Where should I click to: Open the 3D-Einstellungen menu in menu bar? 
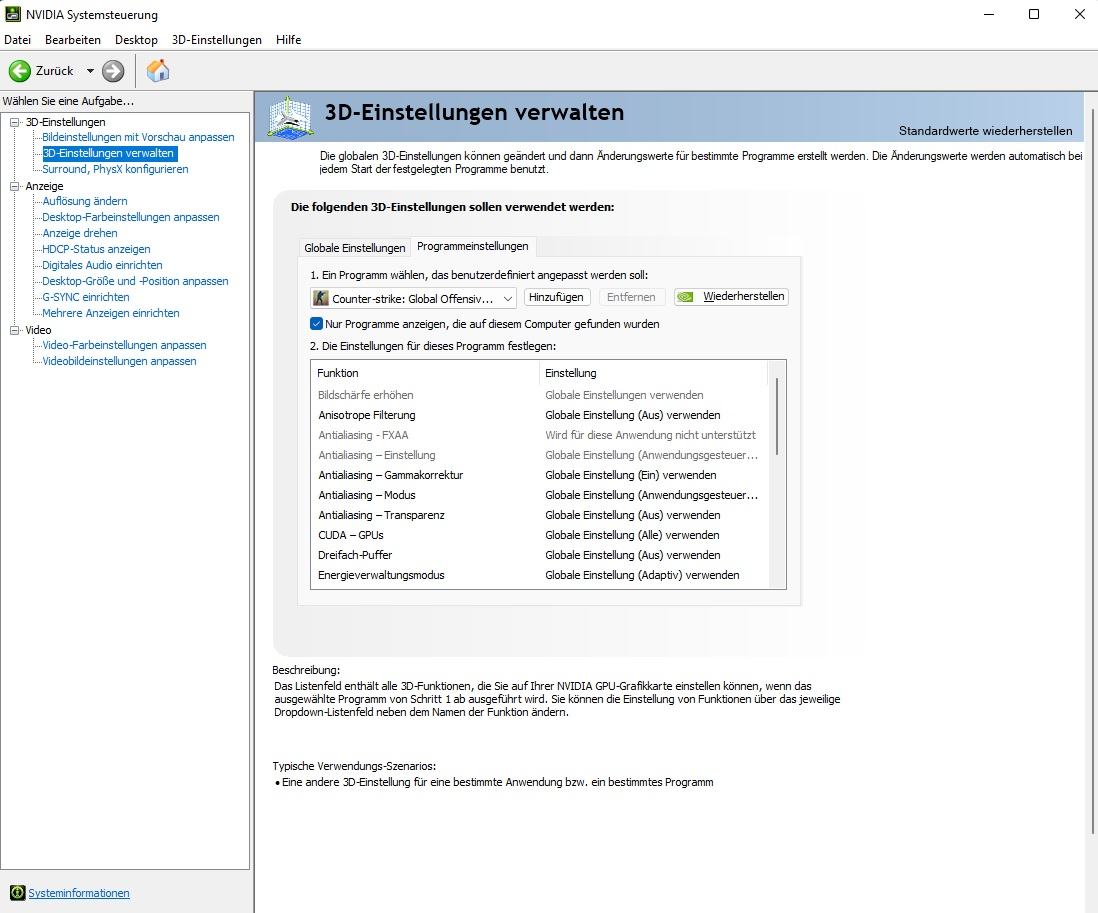coord(216,40)
